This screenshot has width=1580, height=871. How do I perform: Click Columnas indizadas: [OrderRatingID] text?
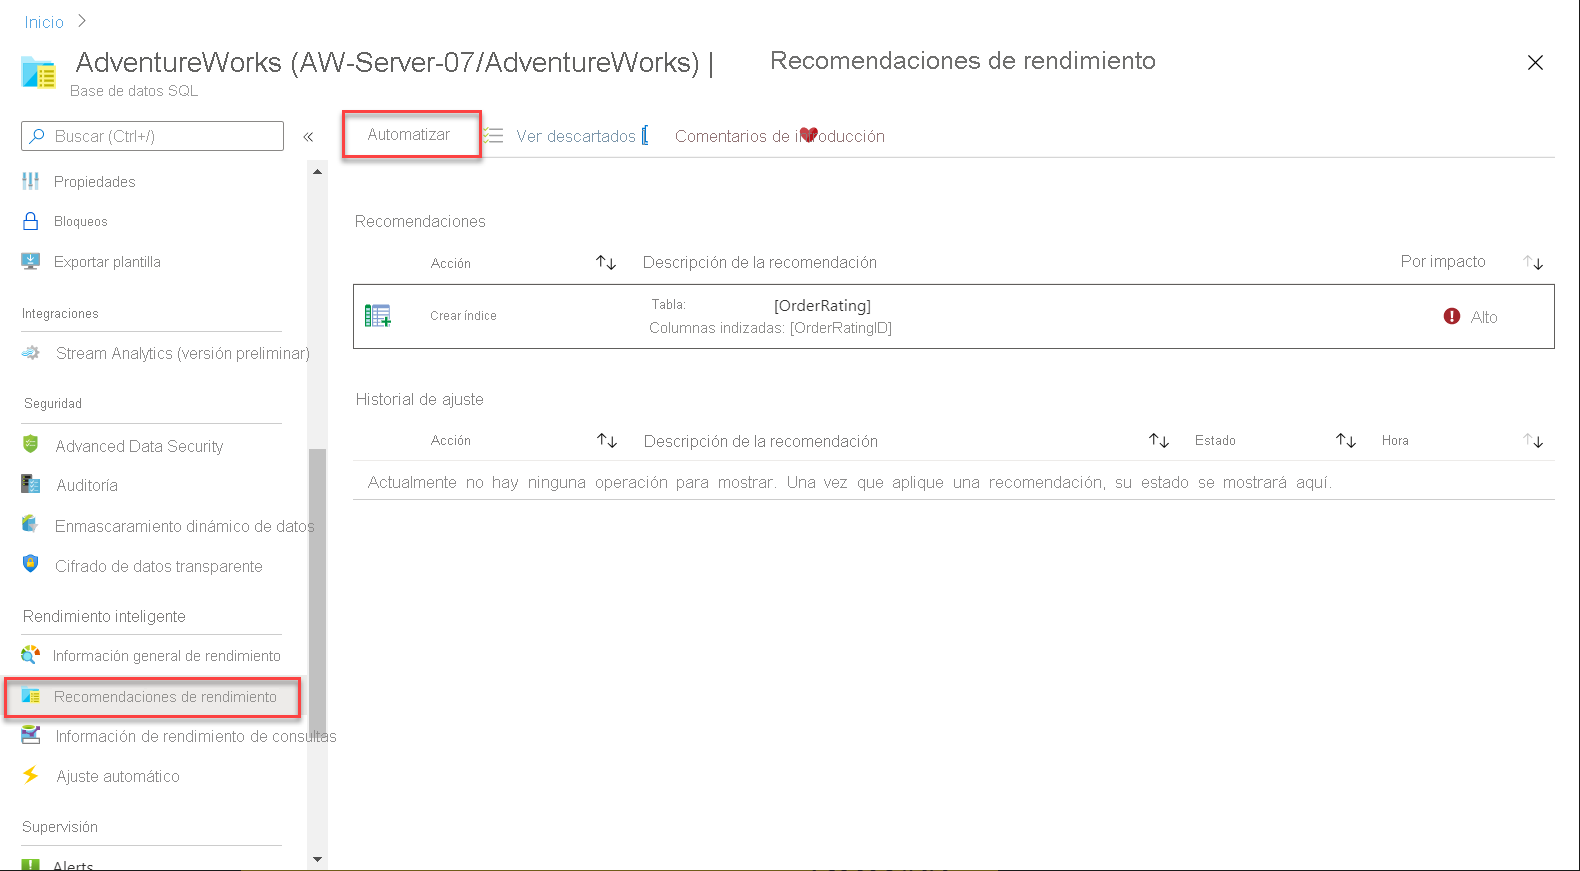click(770, 328)
